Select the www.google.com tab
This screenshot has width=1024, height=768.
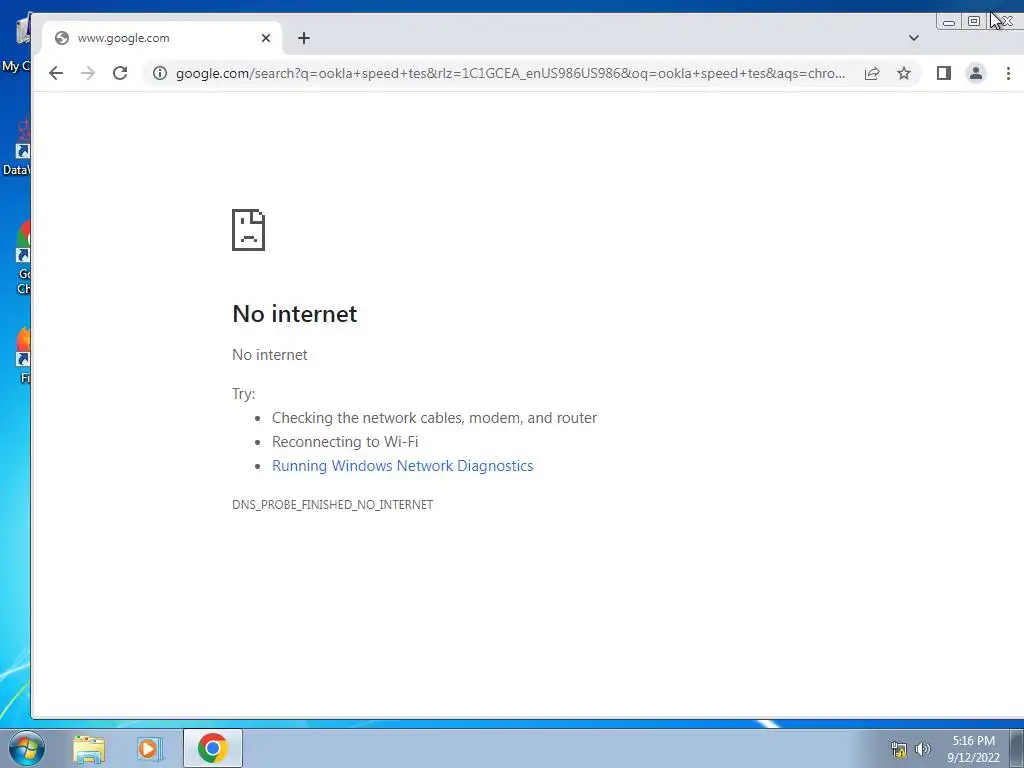[x=162, y=38]
